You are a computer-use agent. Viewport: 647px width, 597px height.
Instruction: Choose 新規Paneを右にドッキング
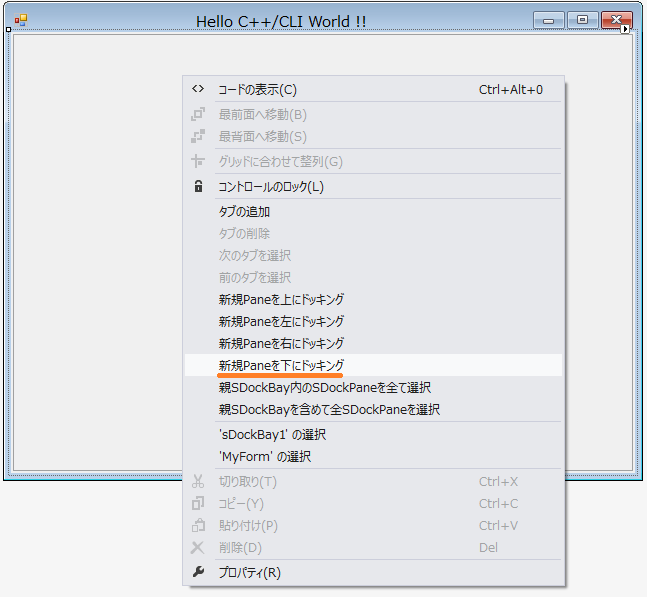373,343
